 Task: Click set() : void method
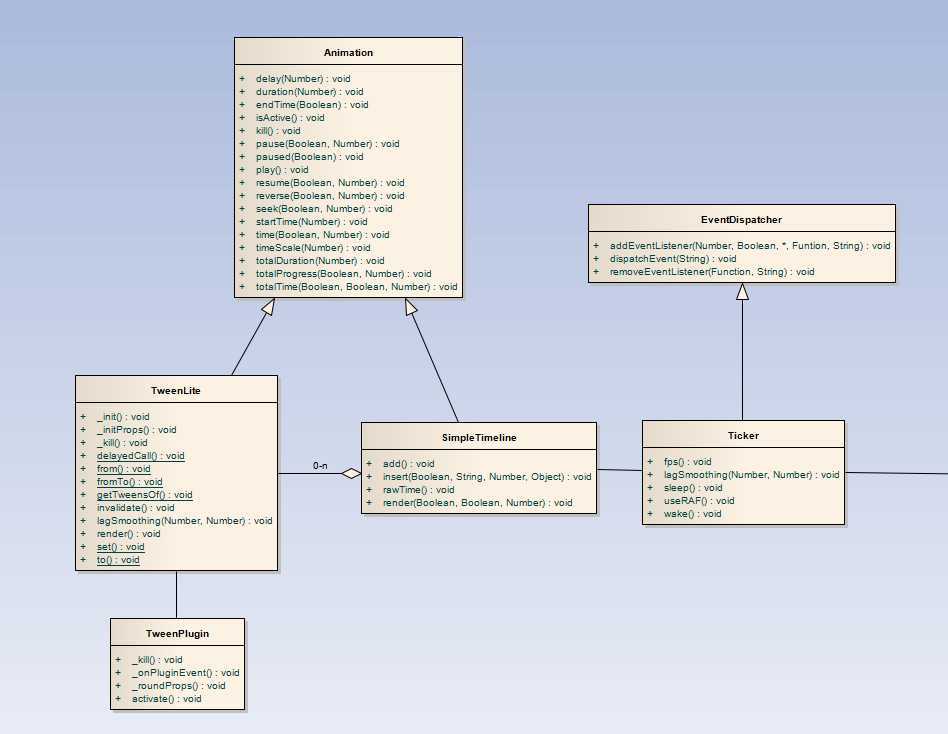click(x=120, y=547)
